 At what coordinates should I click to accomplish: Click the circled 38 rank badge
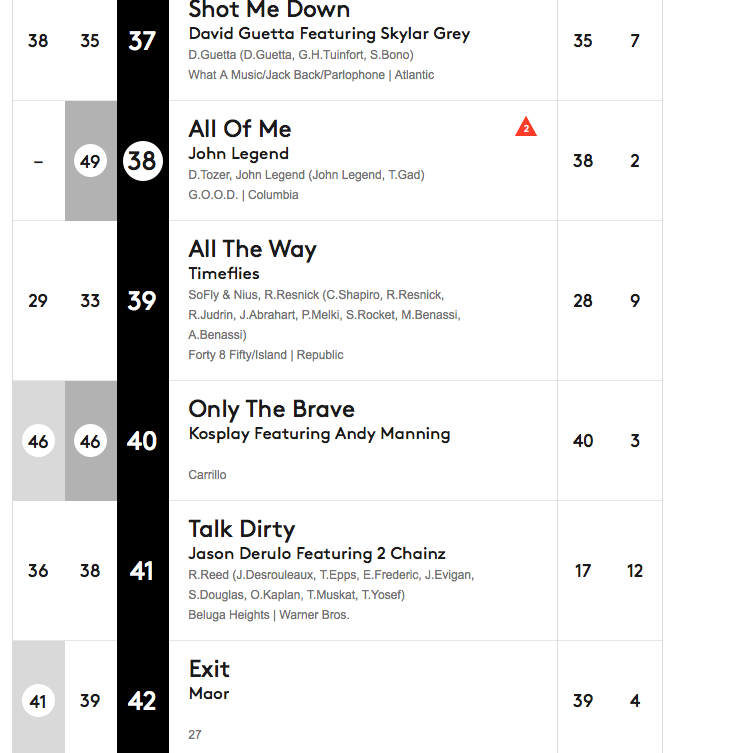point(142,161)
